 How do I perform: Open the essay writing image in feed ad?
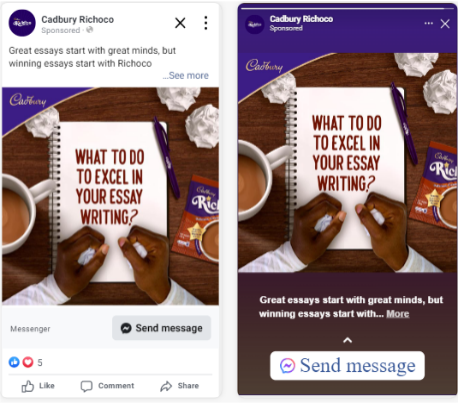pyautogui.click(x=110, y=196)
